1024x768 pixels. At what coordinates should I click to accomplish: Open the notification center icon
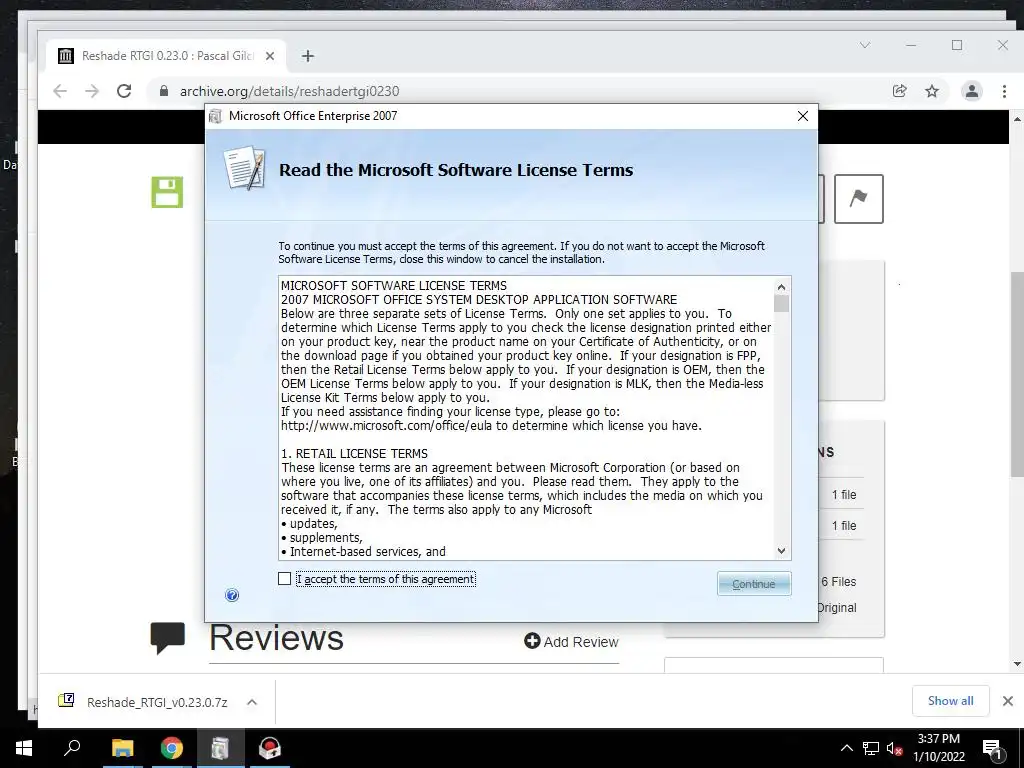(992, 748)
